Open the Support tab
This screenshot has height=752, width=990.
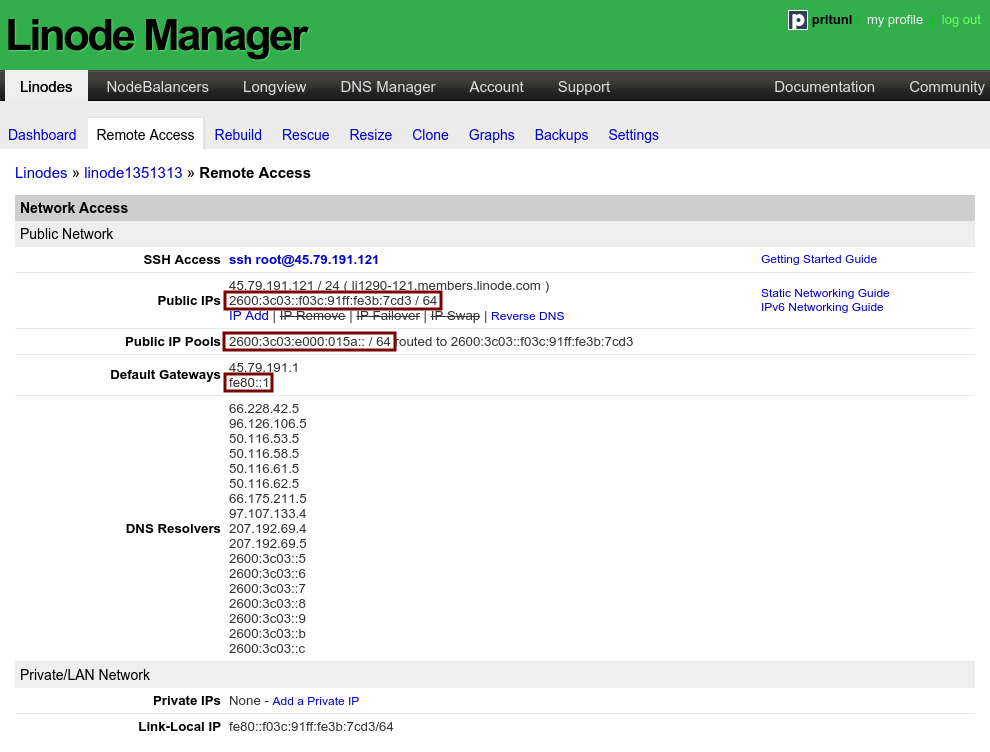584,87
